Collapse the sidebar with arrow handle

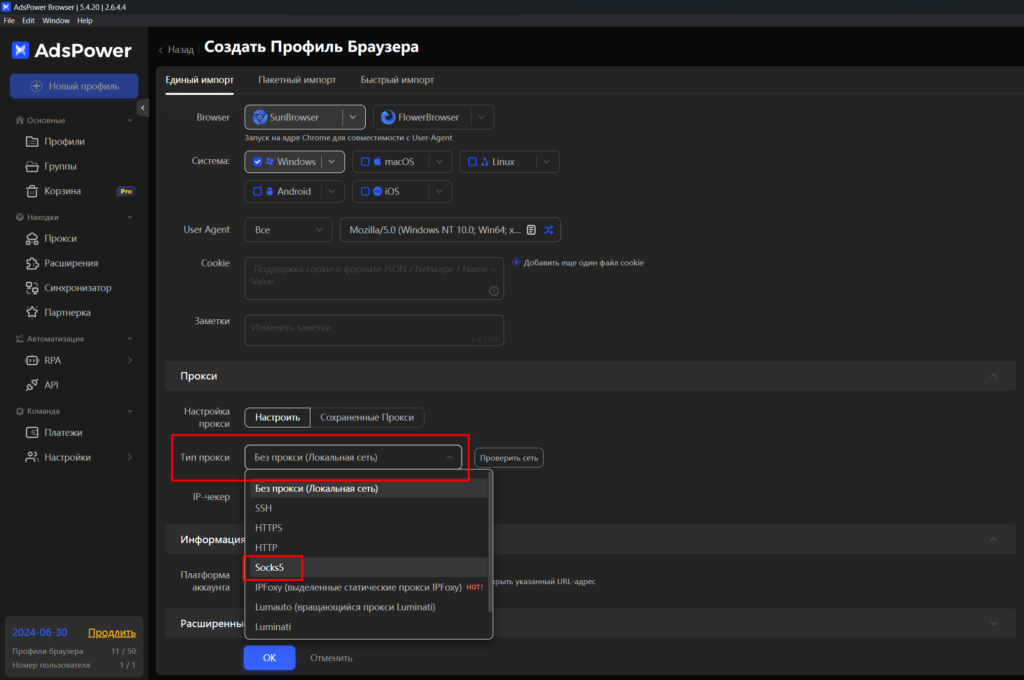click(143, 108)
